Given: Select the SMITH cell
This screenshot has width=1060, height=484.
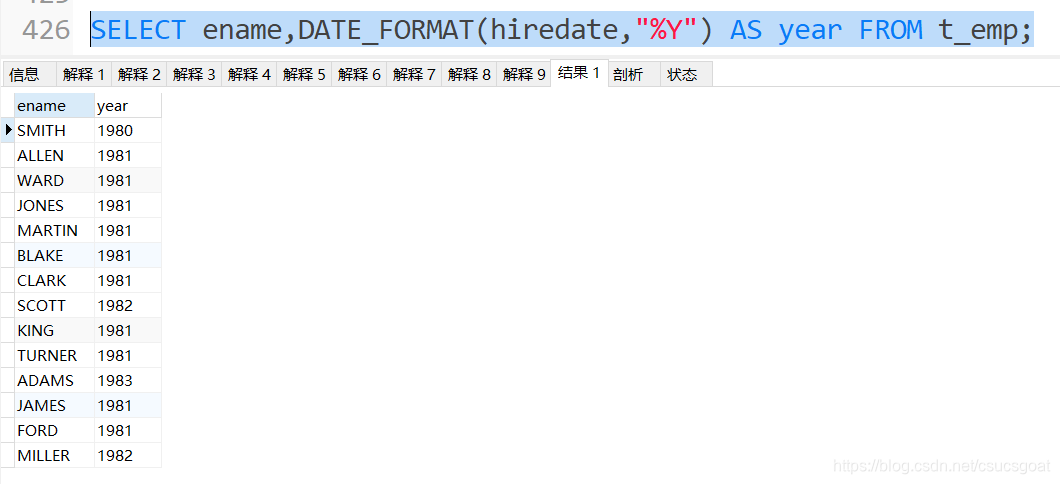Looking at the screenshot, I should tap(54, 130).
